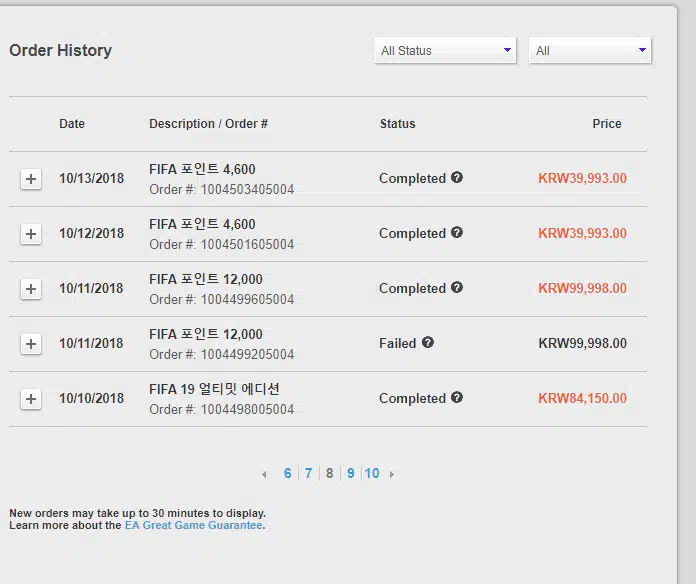
Task: Click order number 1004499205004
Action: (247, 355)
